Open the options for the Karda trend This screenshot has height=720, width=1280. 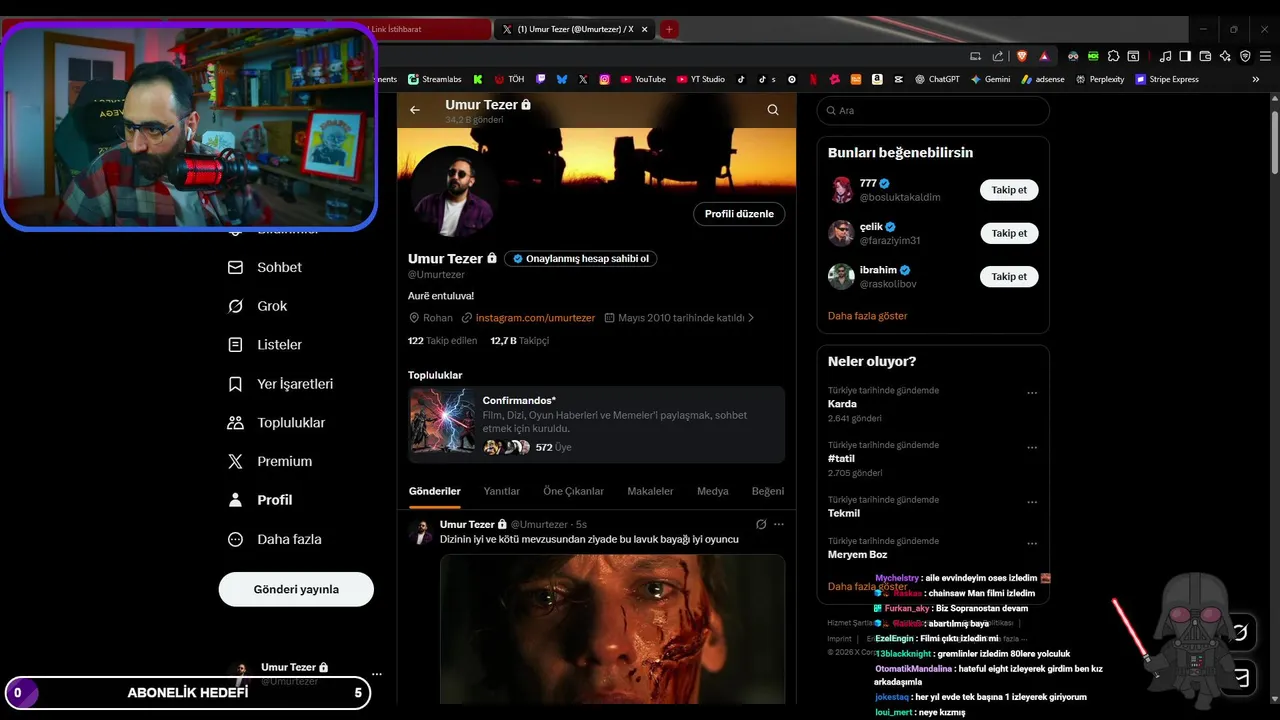[x=1032, y=393]
